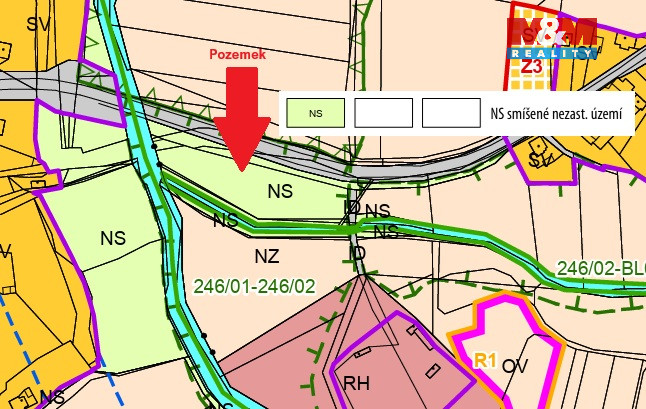The image size is (646, 409).
Task: Click the red Z3 zone label
Action: pos(531,66)
